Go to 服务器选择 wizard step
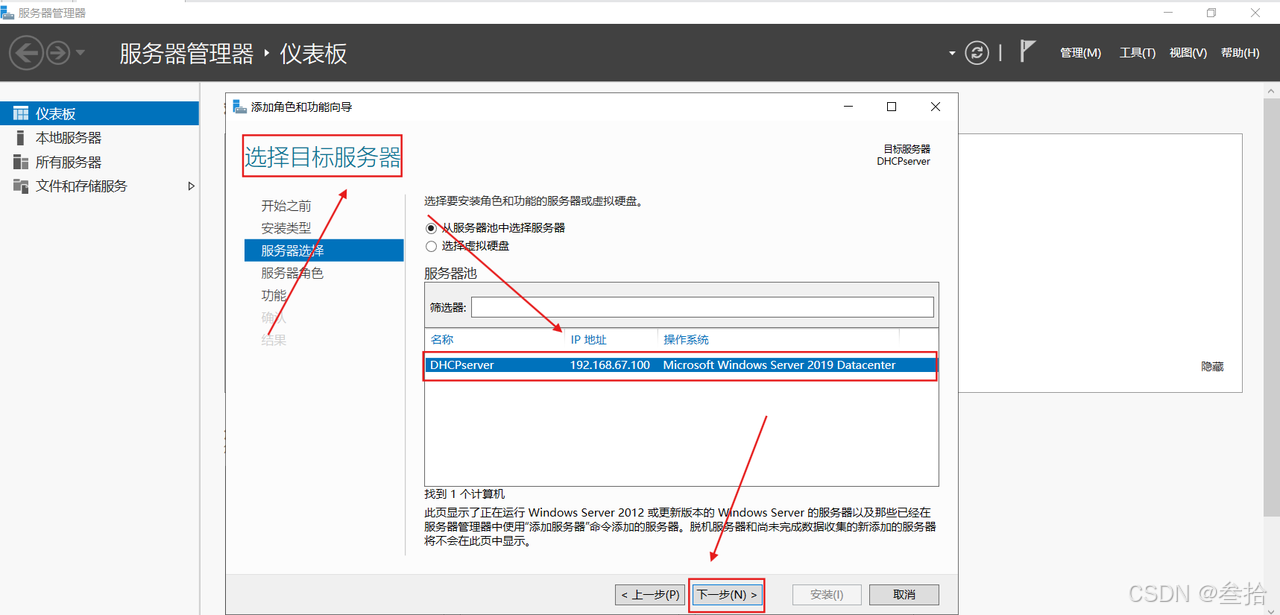1280x615 pixels. 324,250
